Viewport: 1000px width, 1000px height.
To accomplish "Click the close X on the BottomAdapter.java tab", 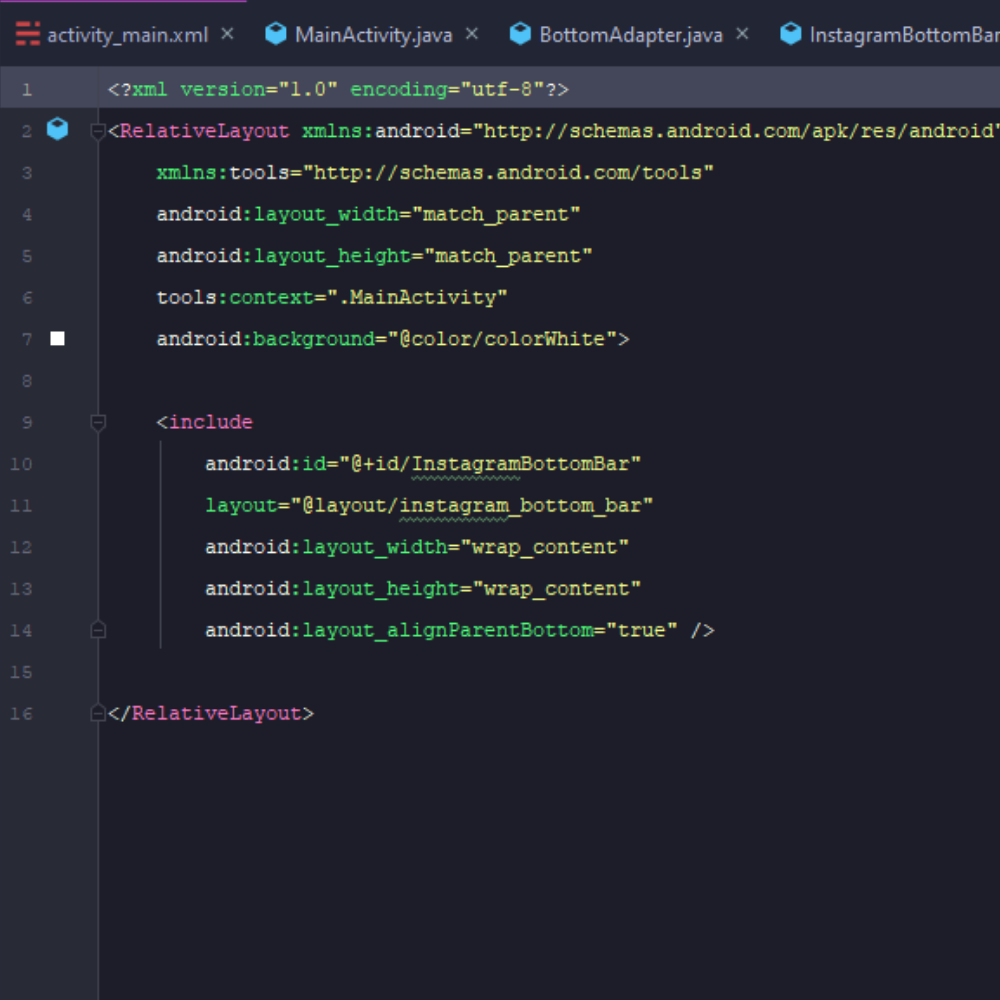I will pos(742,33).
